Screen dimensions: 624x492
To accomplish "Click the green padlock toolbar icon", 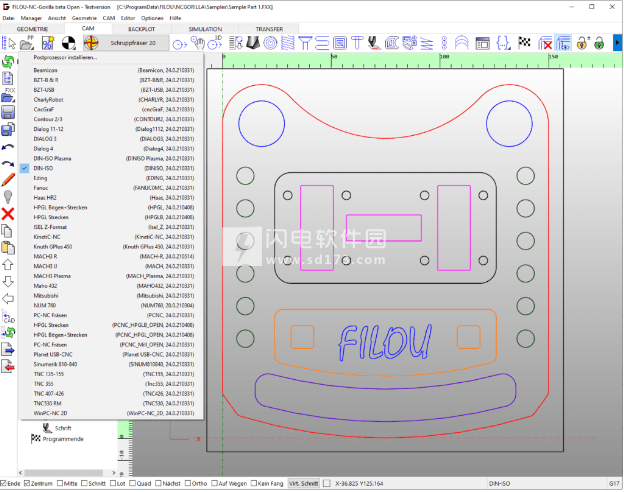I will 598,44.
